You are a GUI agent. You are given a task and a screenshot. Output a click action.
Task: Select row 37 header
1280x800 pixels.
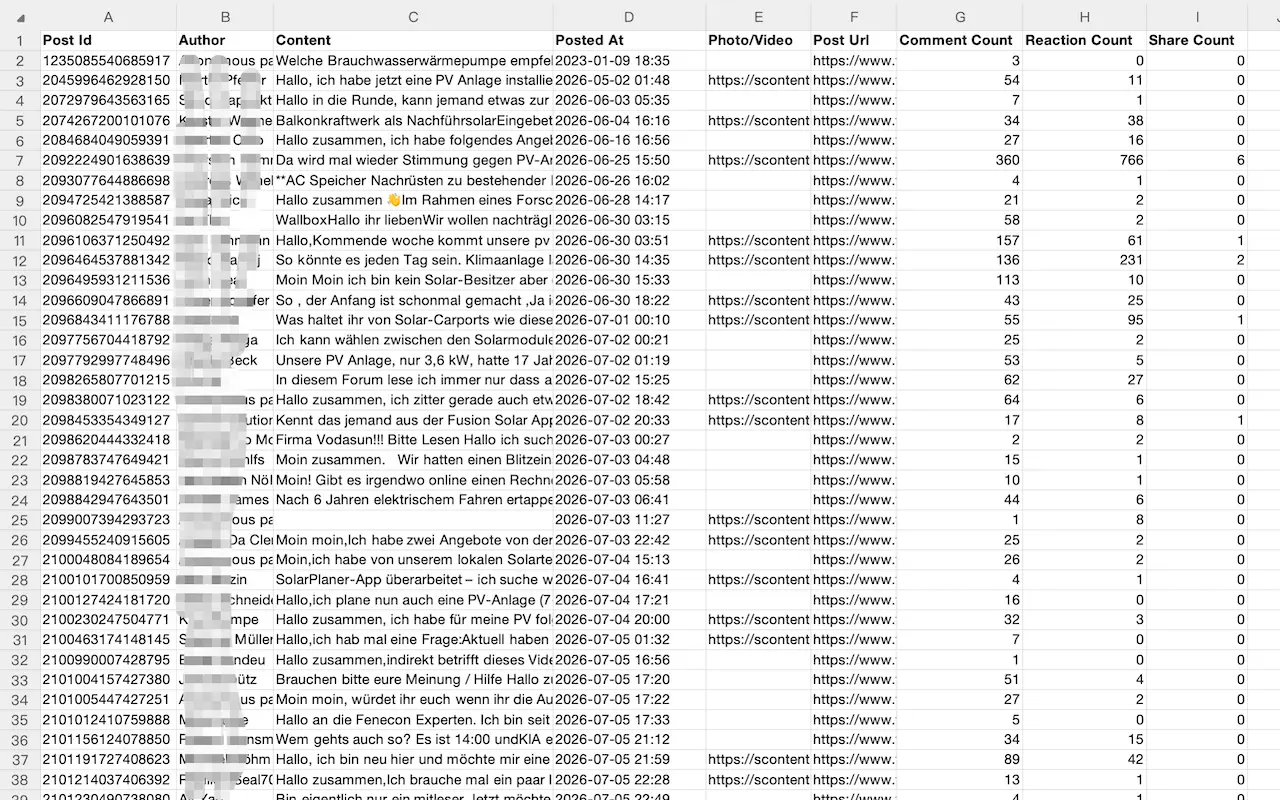[20, 760]
